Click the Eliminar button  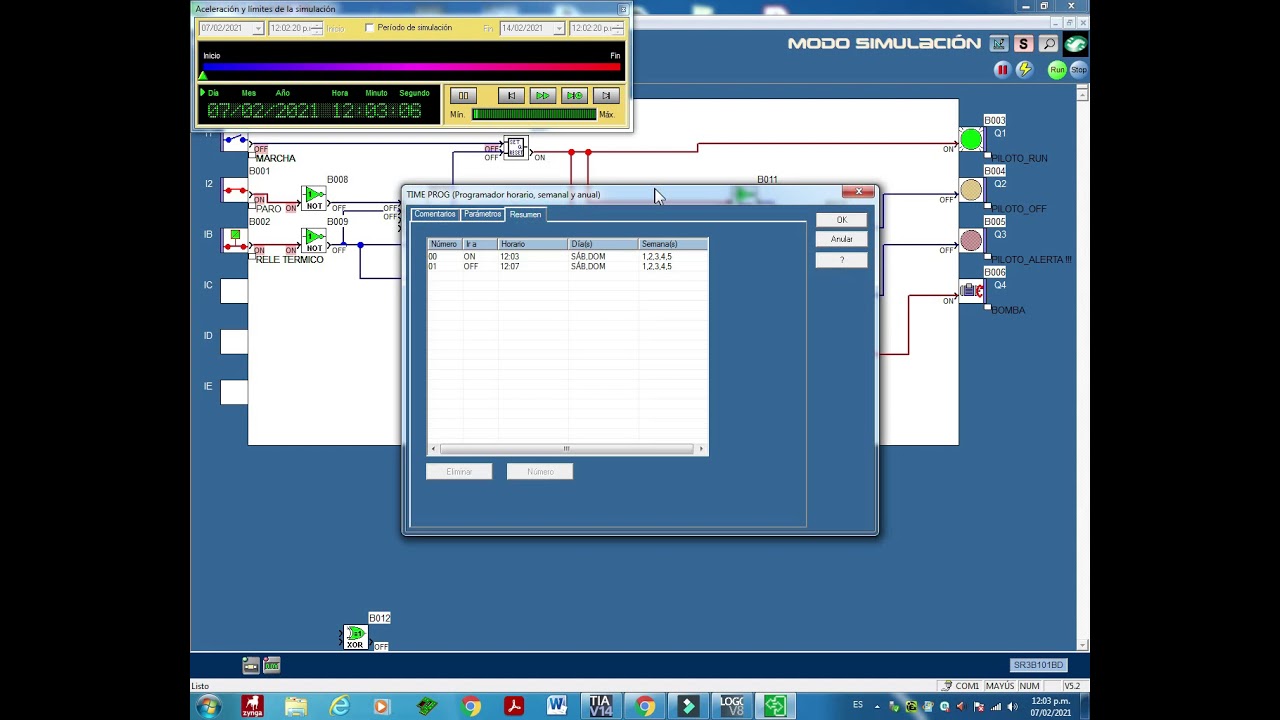click(x=459, y=471)
